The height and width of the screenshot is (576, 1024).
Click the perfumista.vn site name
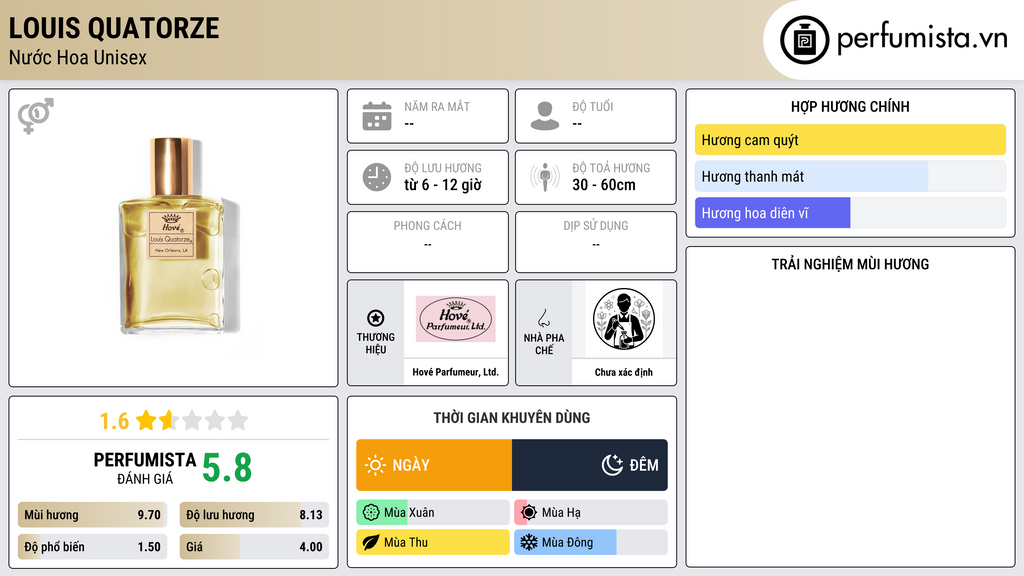pos(923,39)
